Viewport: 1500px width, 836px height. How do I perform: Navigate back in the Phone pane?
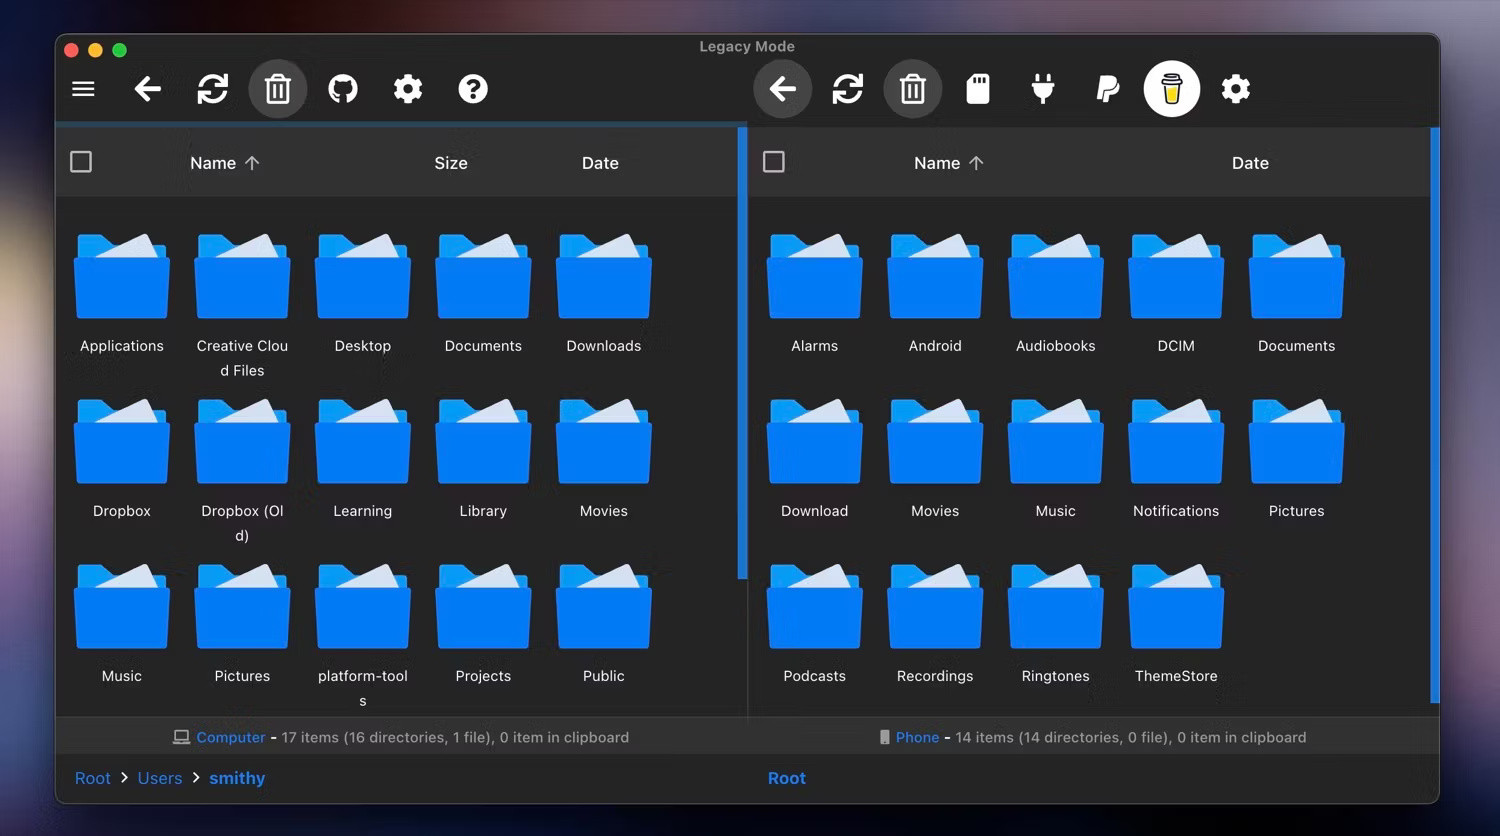782,88
